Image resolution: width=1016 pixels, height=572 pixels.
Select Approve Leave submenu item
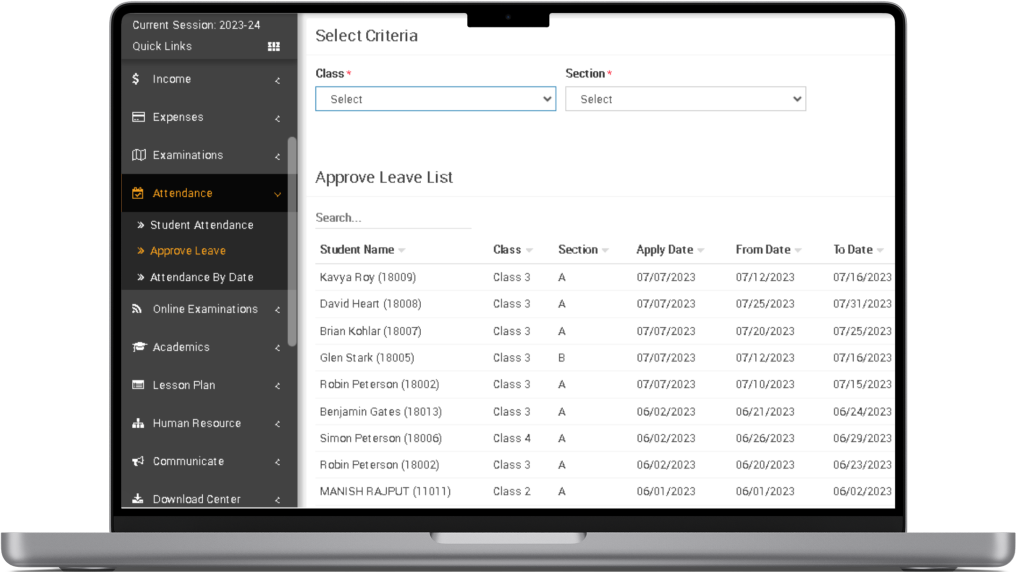pos(188,251)
